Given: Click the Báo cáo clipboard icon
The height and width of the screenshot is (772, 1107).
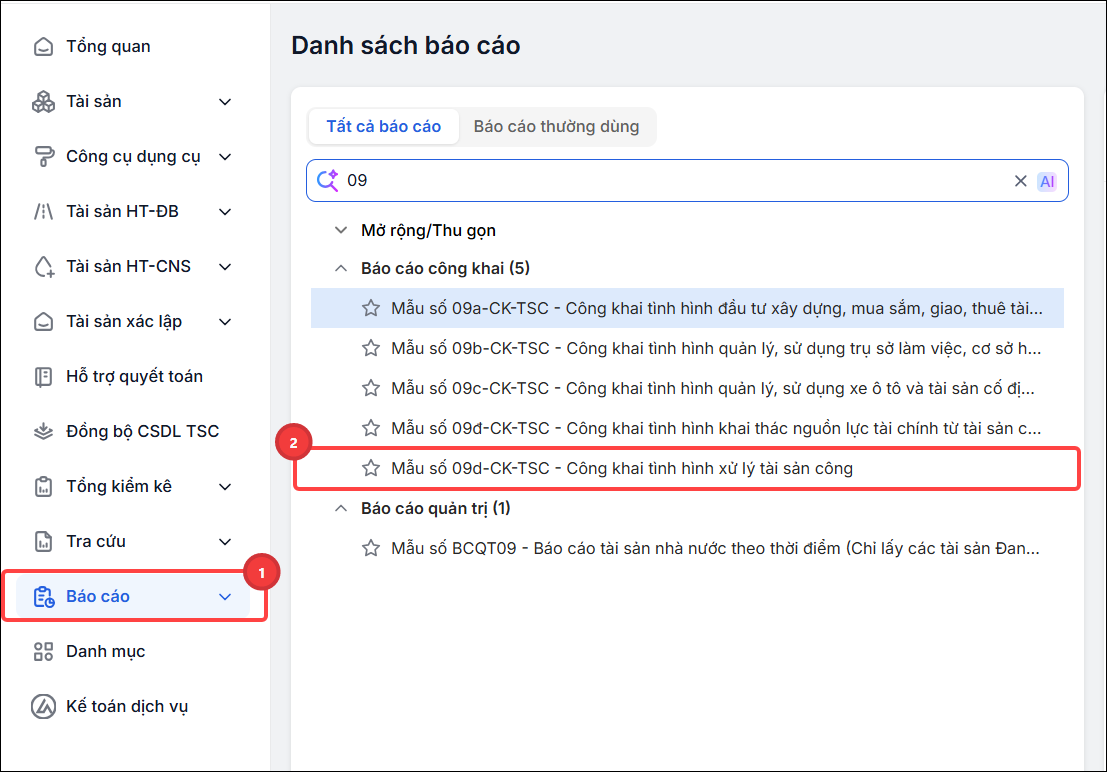Looking at the screenshot, I should 44,597.
